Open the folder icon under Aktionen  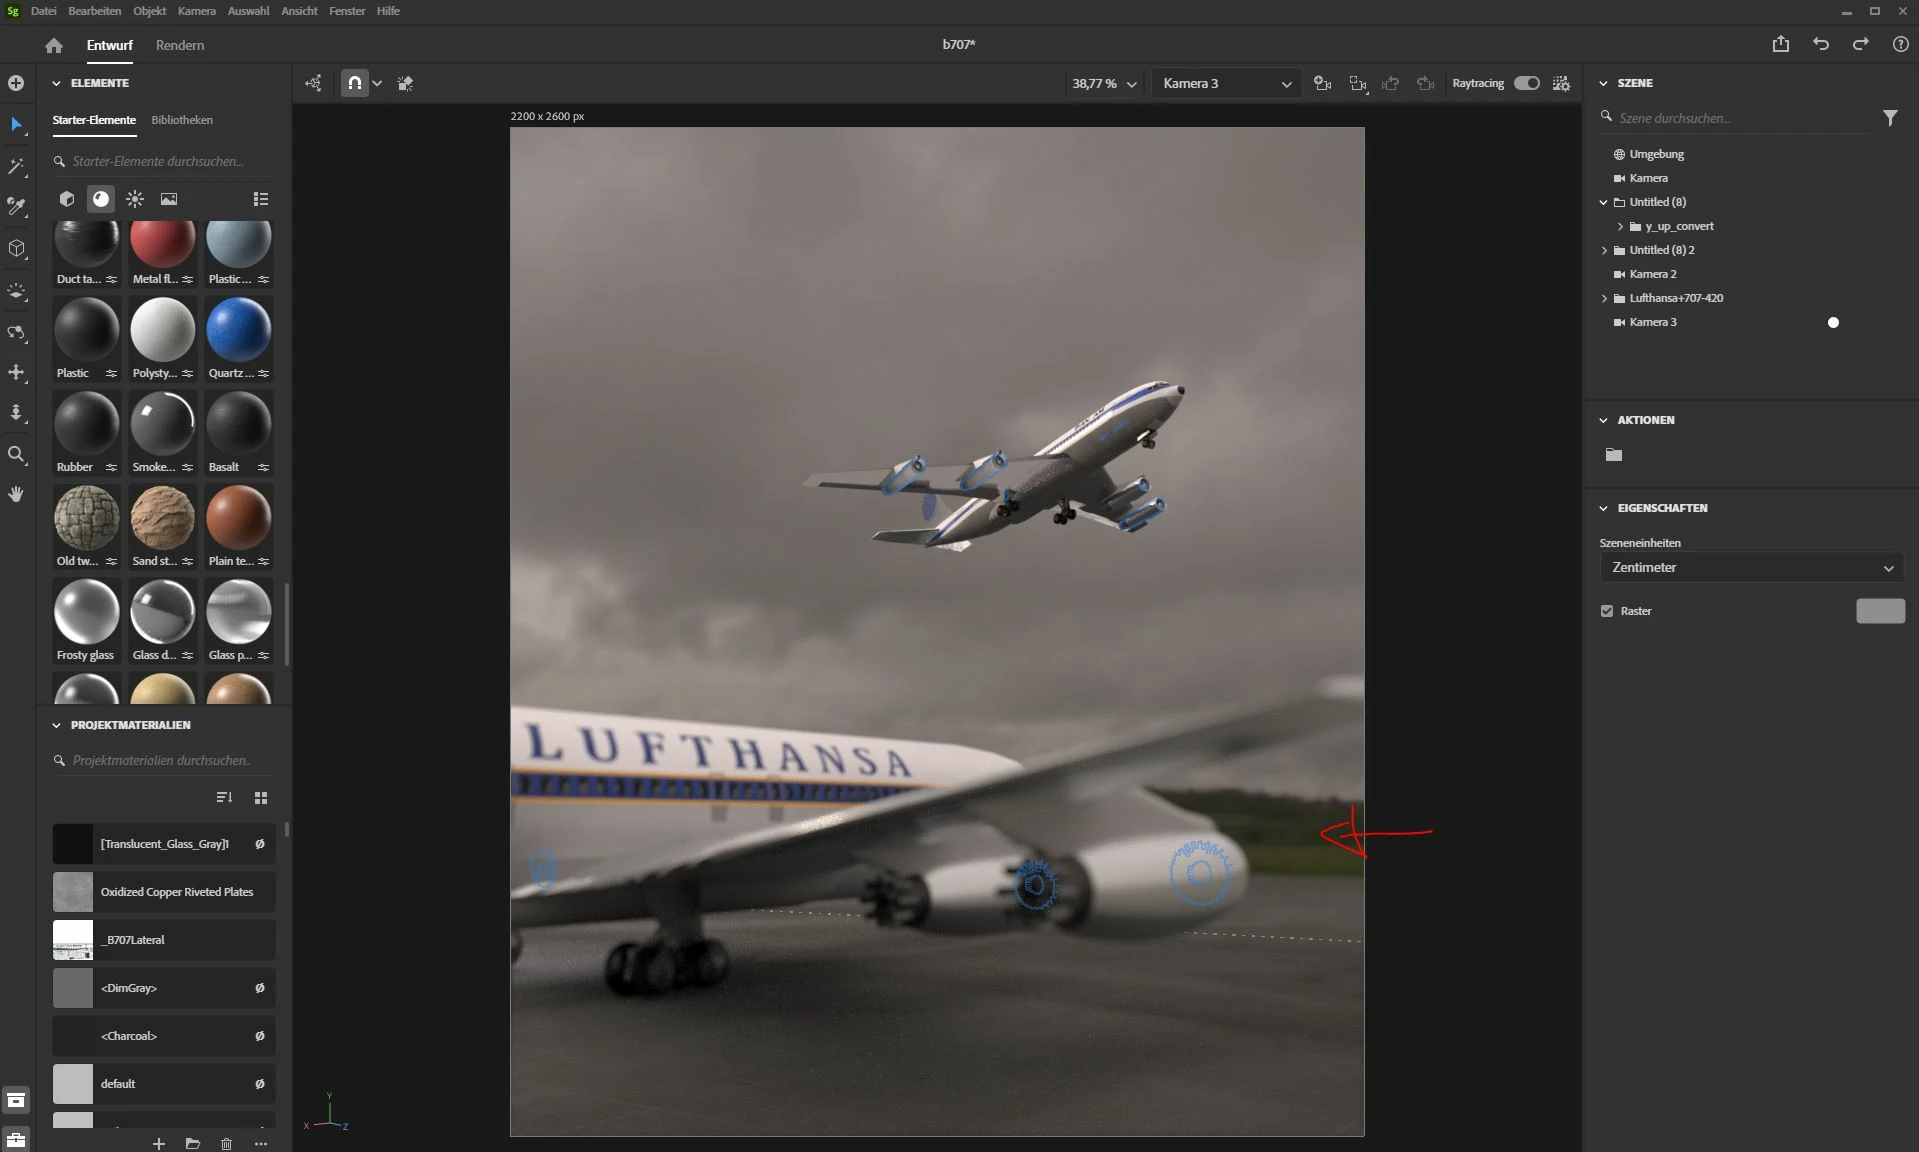pyautogui.click(x=1614, y=455)
